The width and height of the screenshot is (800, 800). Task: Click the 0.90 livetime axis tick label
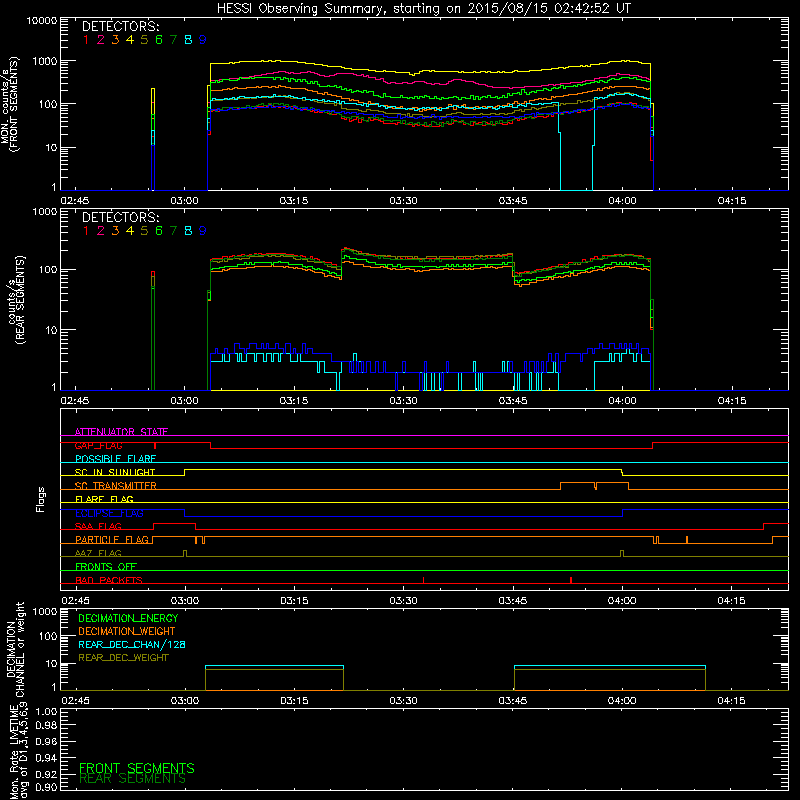point(46,787)
